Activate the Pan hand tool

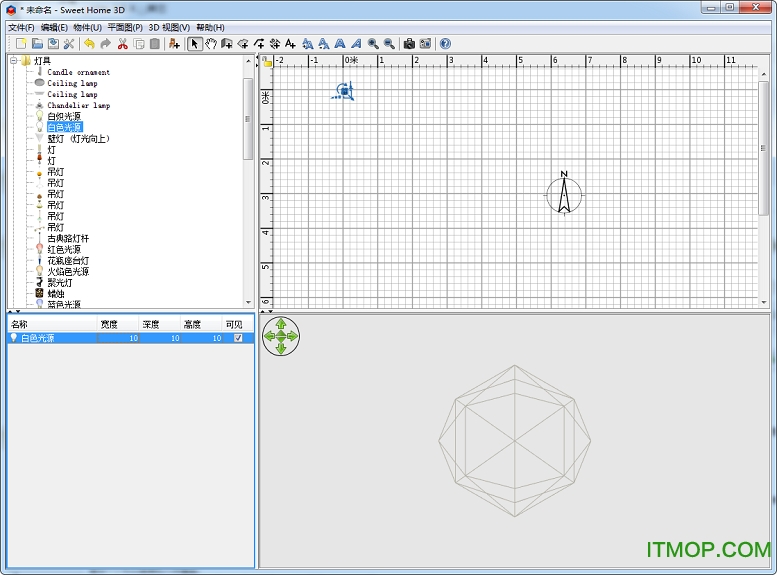click(211, 44)
